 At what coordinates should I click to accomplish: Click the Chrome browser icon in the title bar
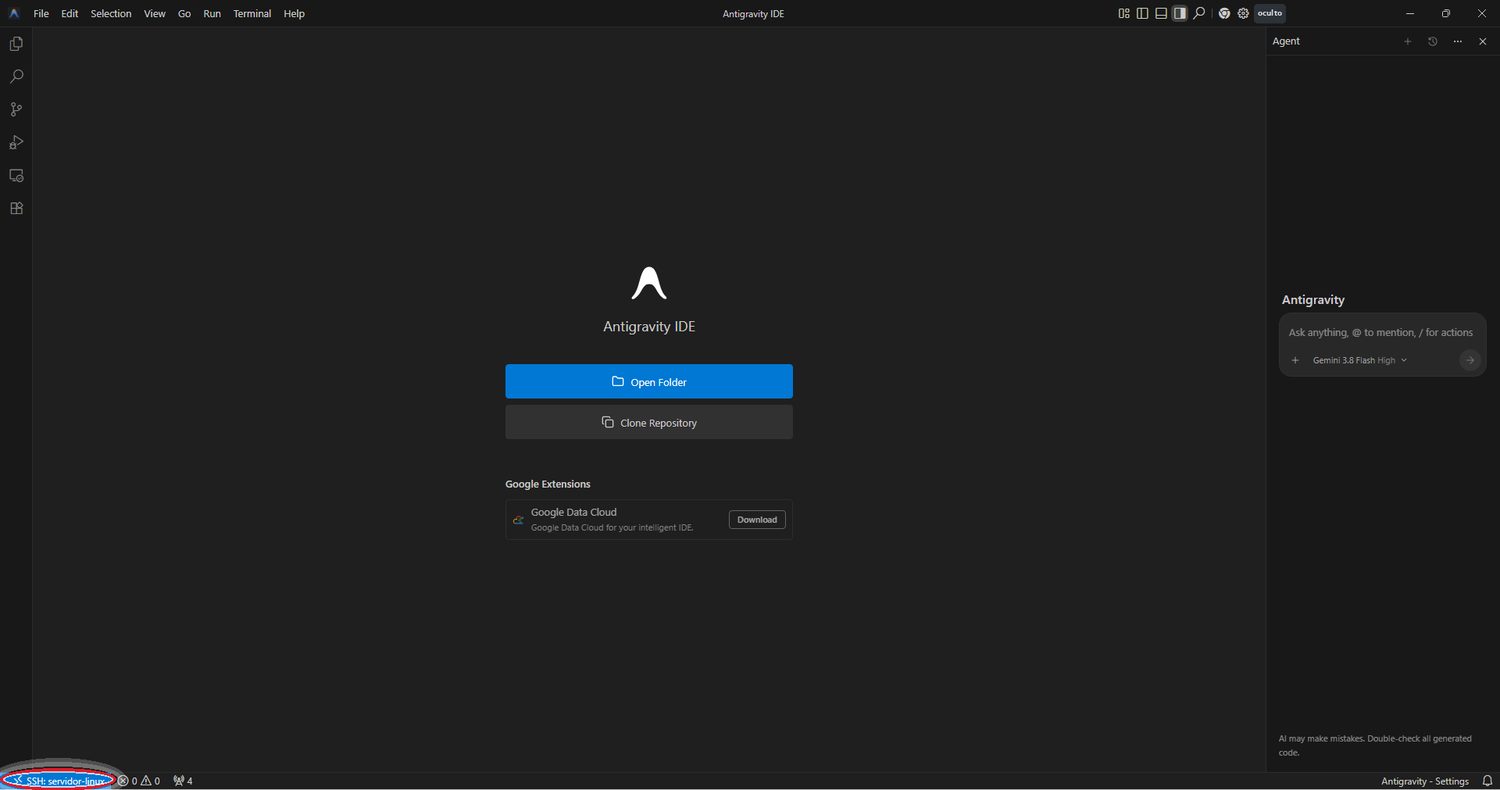(x=1224, y=14)
